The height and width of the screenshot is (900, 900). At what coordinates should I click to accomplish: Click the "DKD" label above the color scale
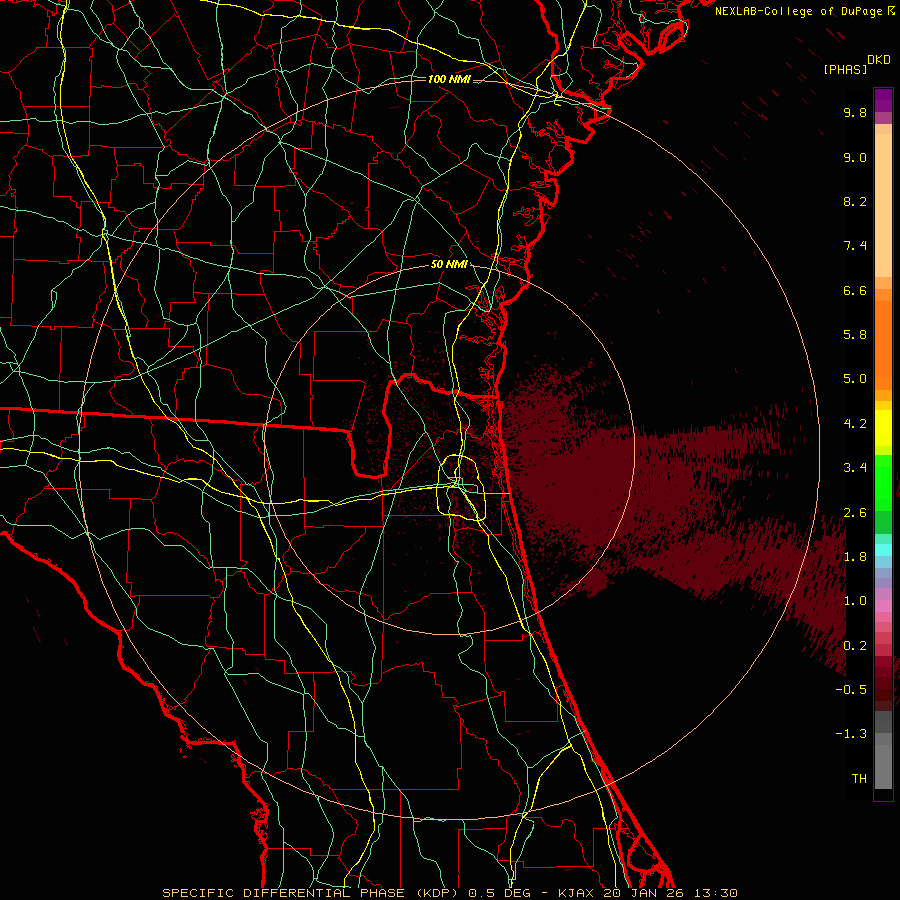click(879, 60)
